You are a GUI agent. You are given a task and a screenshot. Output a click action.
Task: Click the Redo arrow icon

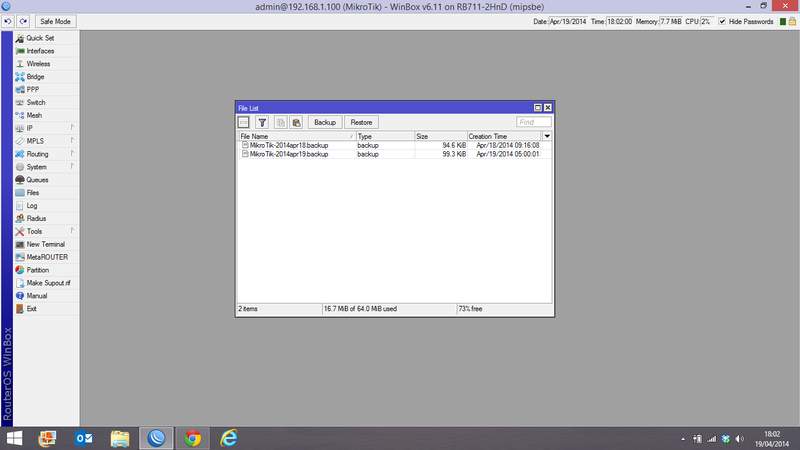tap(23, 21)
